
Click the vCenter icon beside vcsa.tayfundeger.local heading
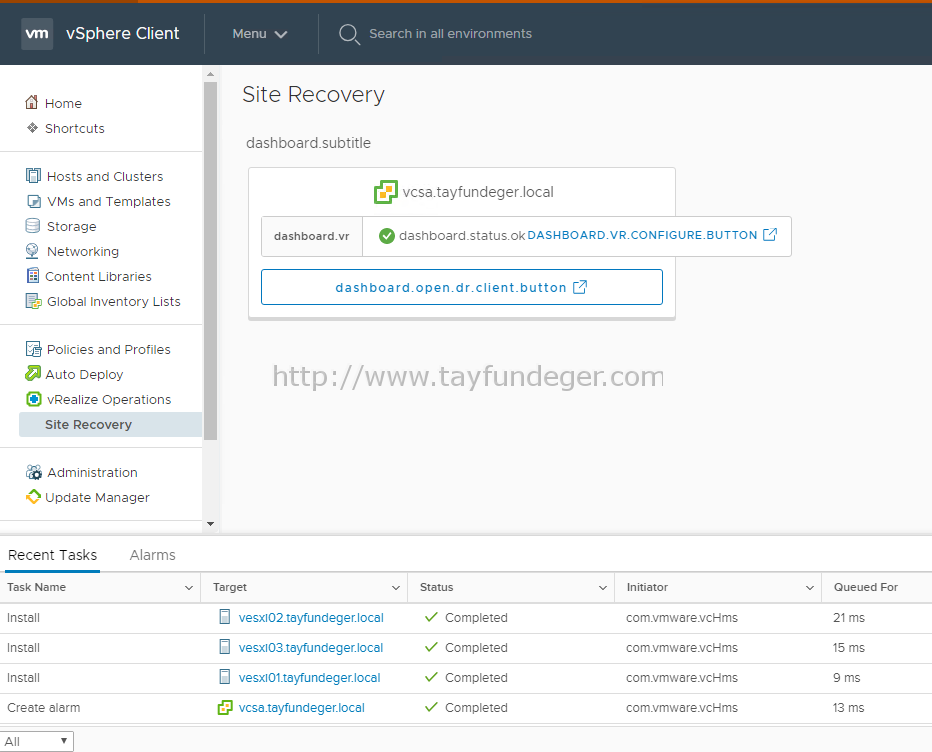386,192
